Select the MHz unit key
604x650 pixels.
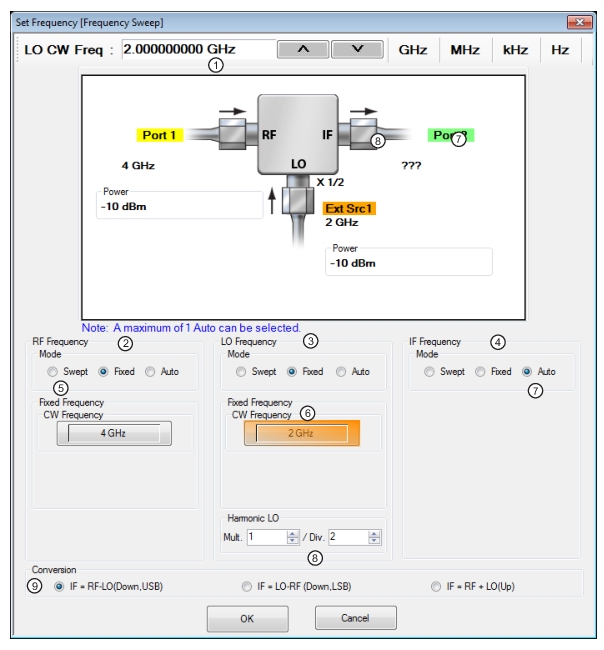point(465,49)
